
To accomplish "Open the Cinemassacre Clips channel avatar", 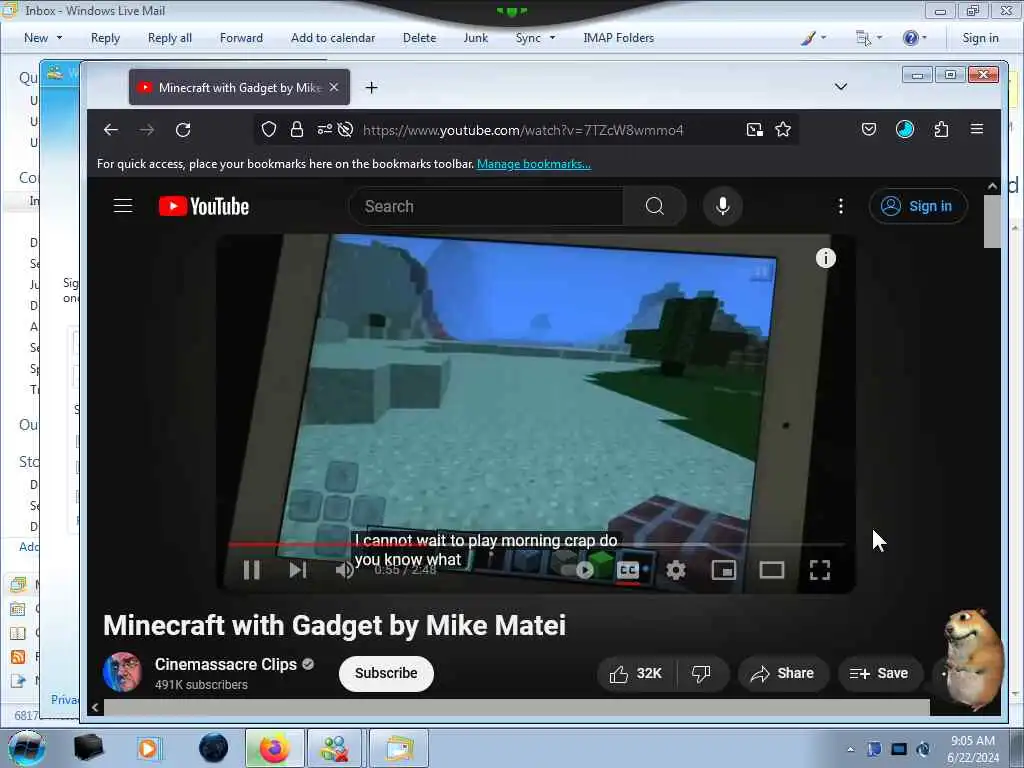I will click(122, 672).
